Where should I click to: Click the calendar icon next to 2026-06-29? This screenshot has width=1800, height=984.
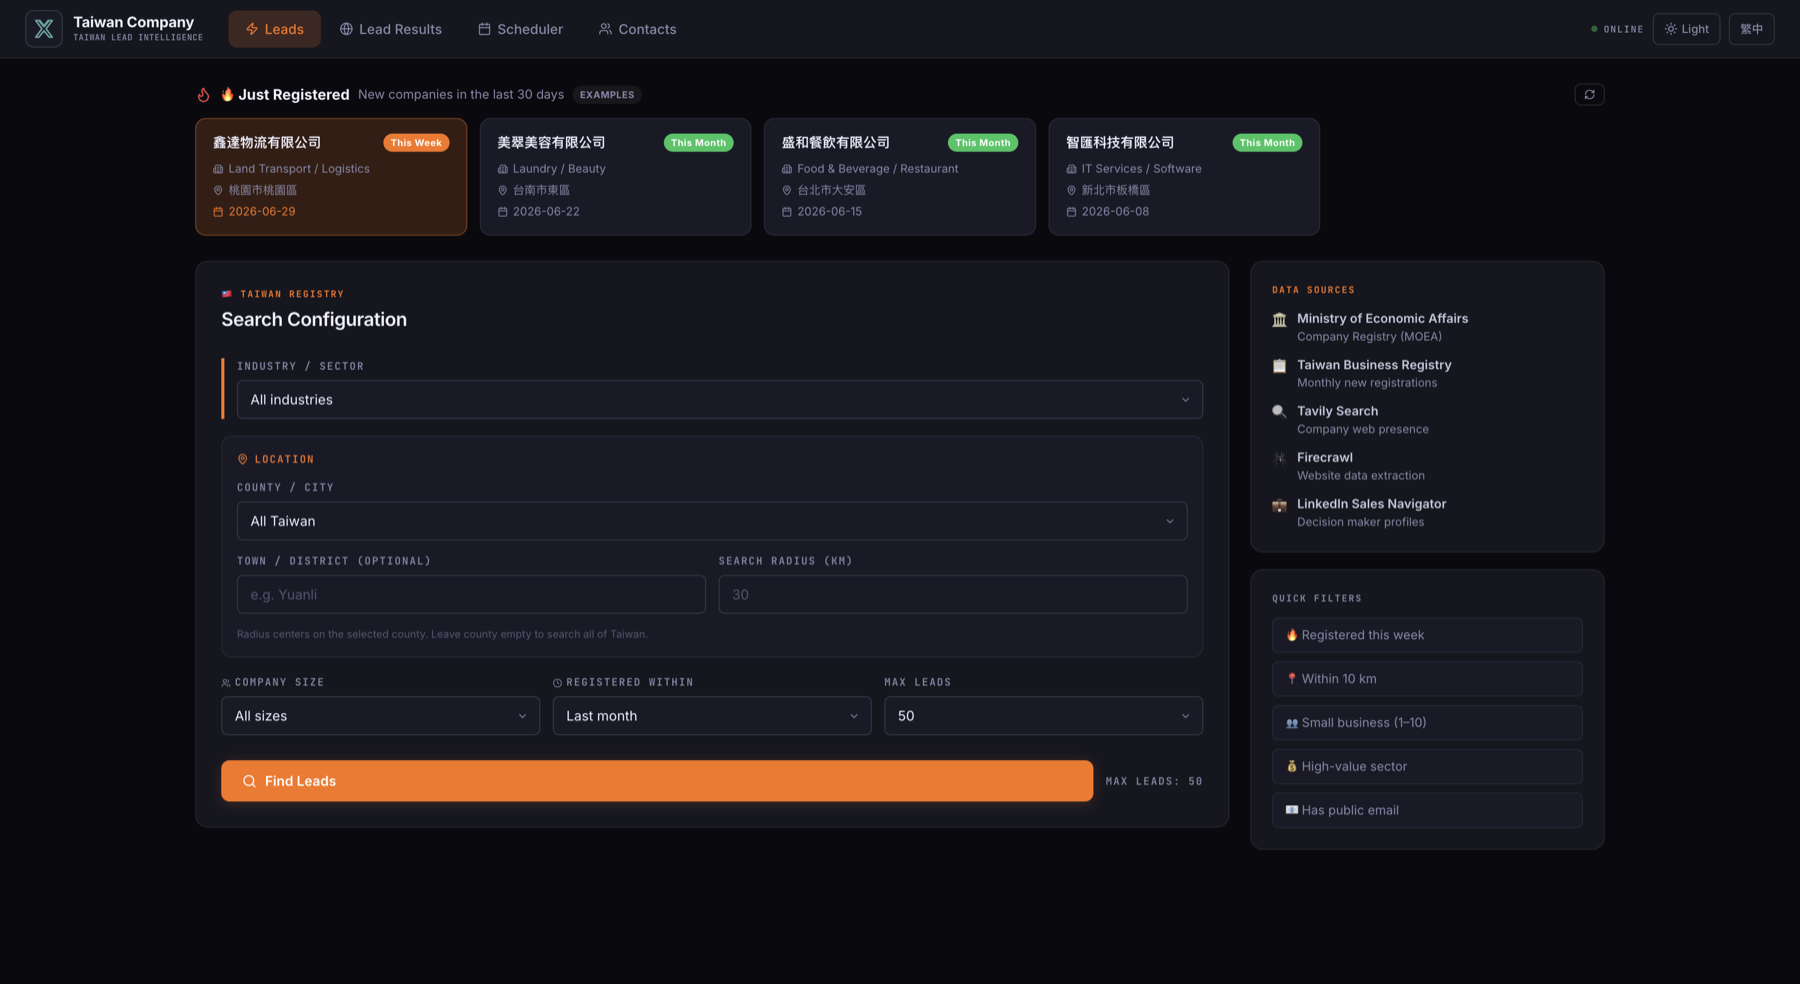pyautogui.click(x=218, y=212)
